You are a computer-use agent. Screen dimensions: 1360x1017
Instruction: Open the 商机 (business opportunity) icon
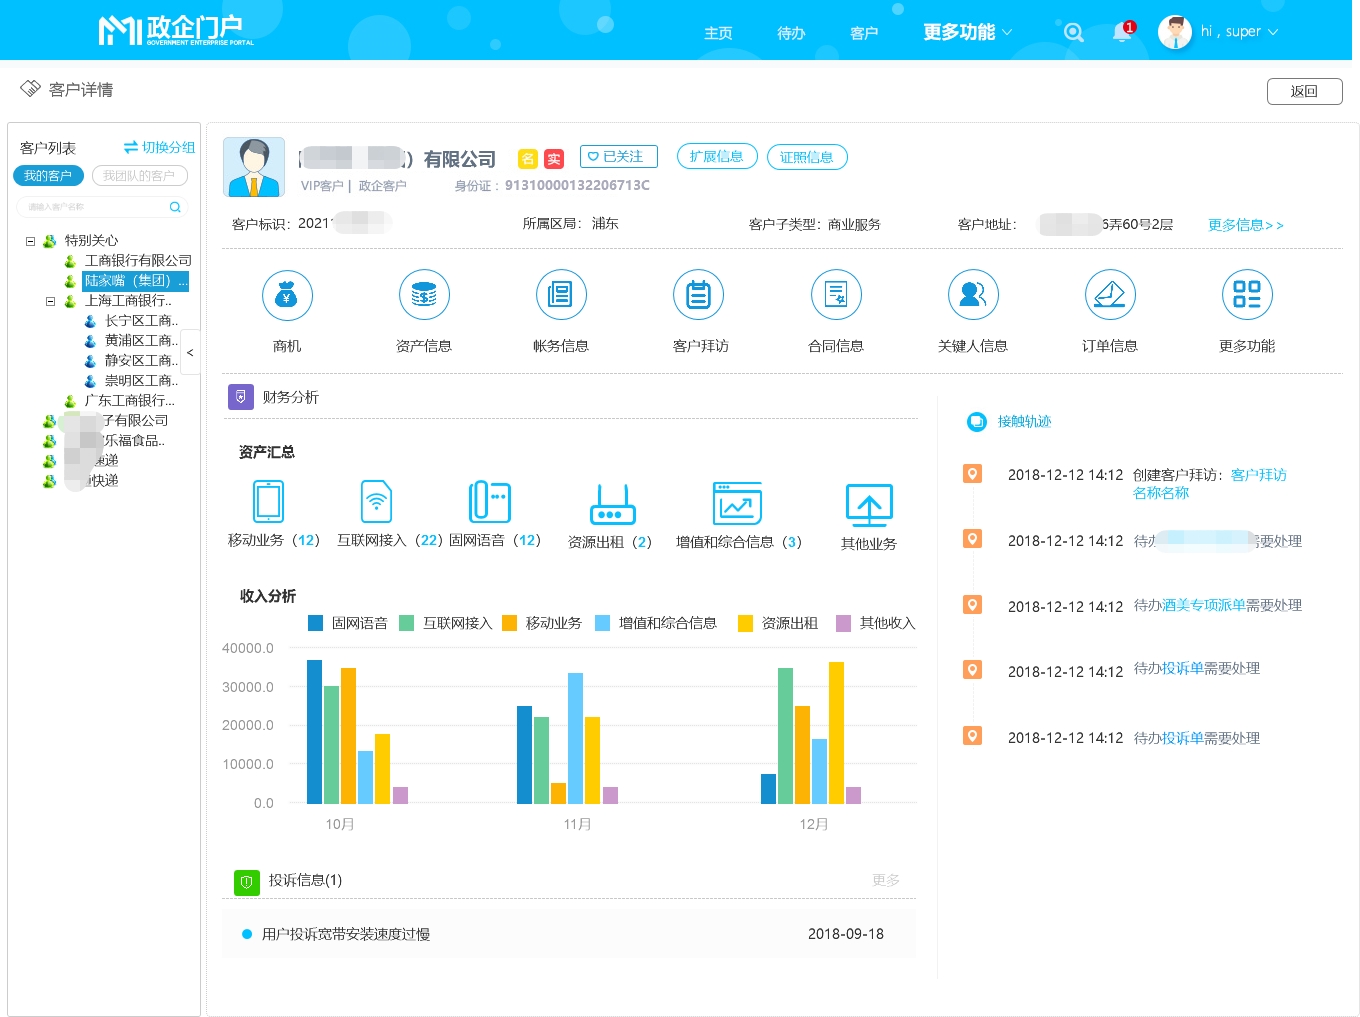[287, 295]
